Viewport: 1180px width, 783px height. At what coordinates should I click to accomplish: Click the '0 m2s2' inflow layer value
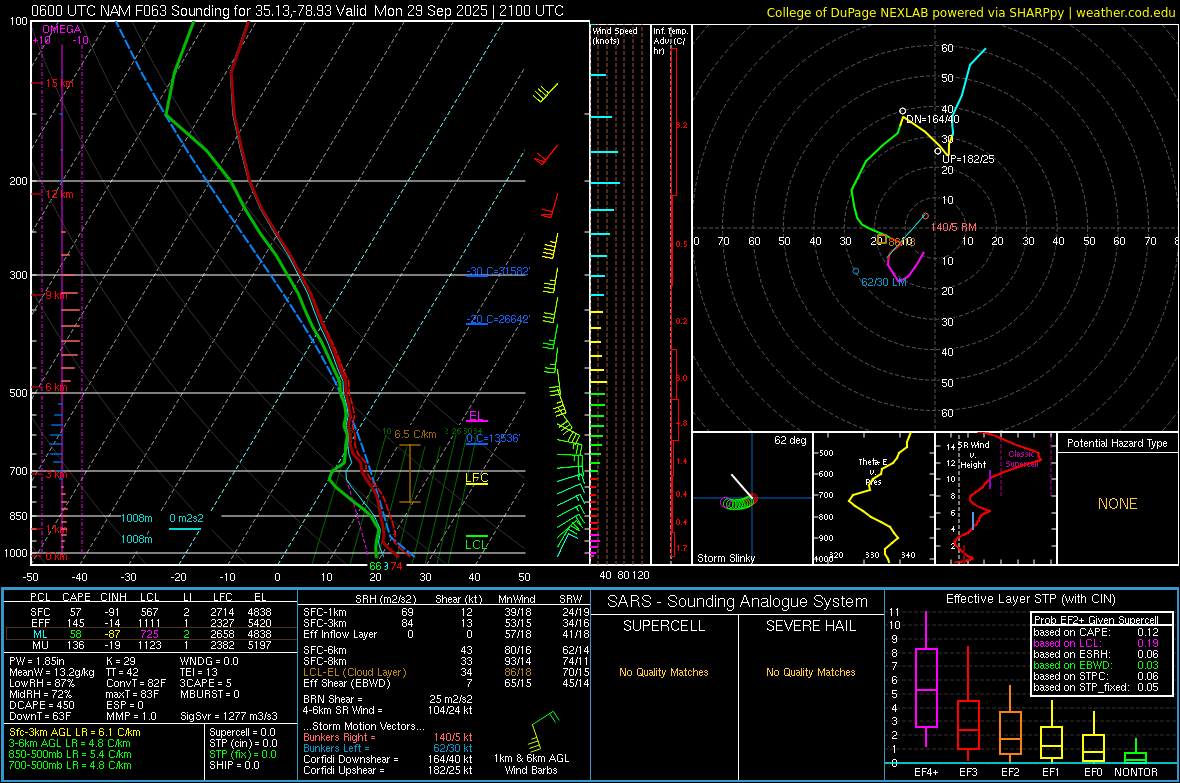pos(186,518)
